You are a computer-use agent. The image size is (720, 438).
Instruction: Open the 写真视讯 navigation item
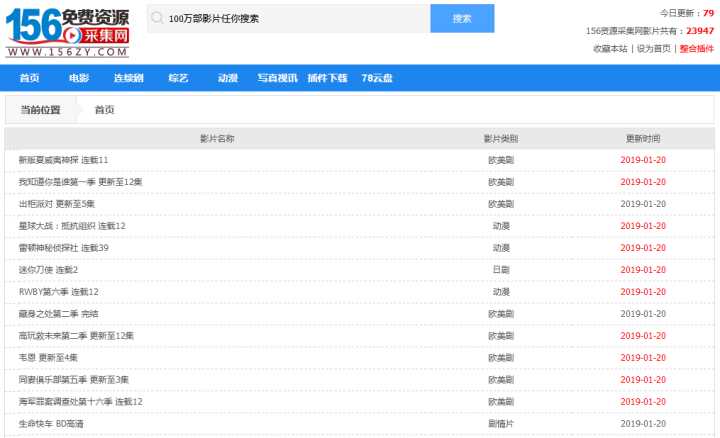tap(277, 78)
